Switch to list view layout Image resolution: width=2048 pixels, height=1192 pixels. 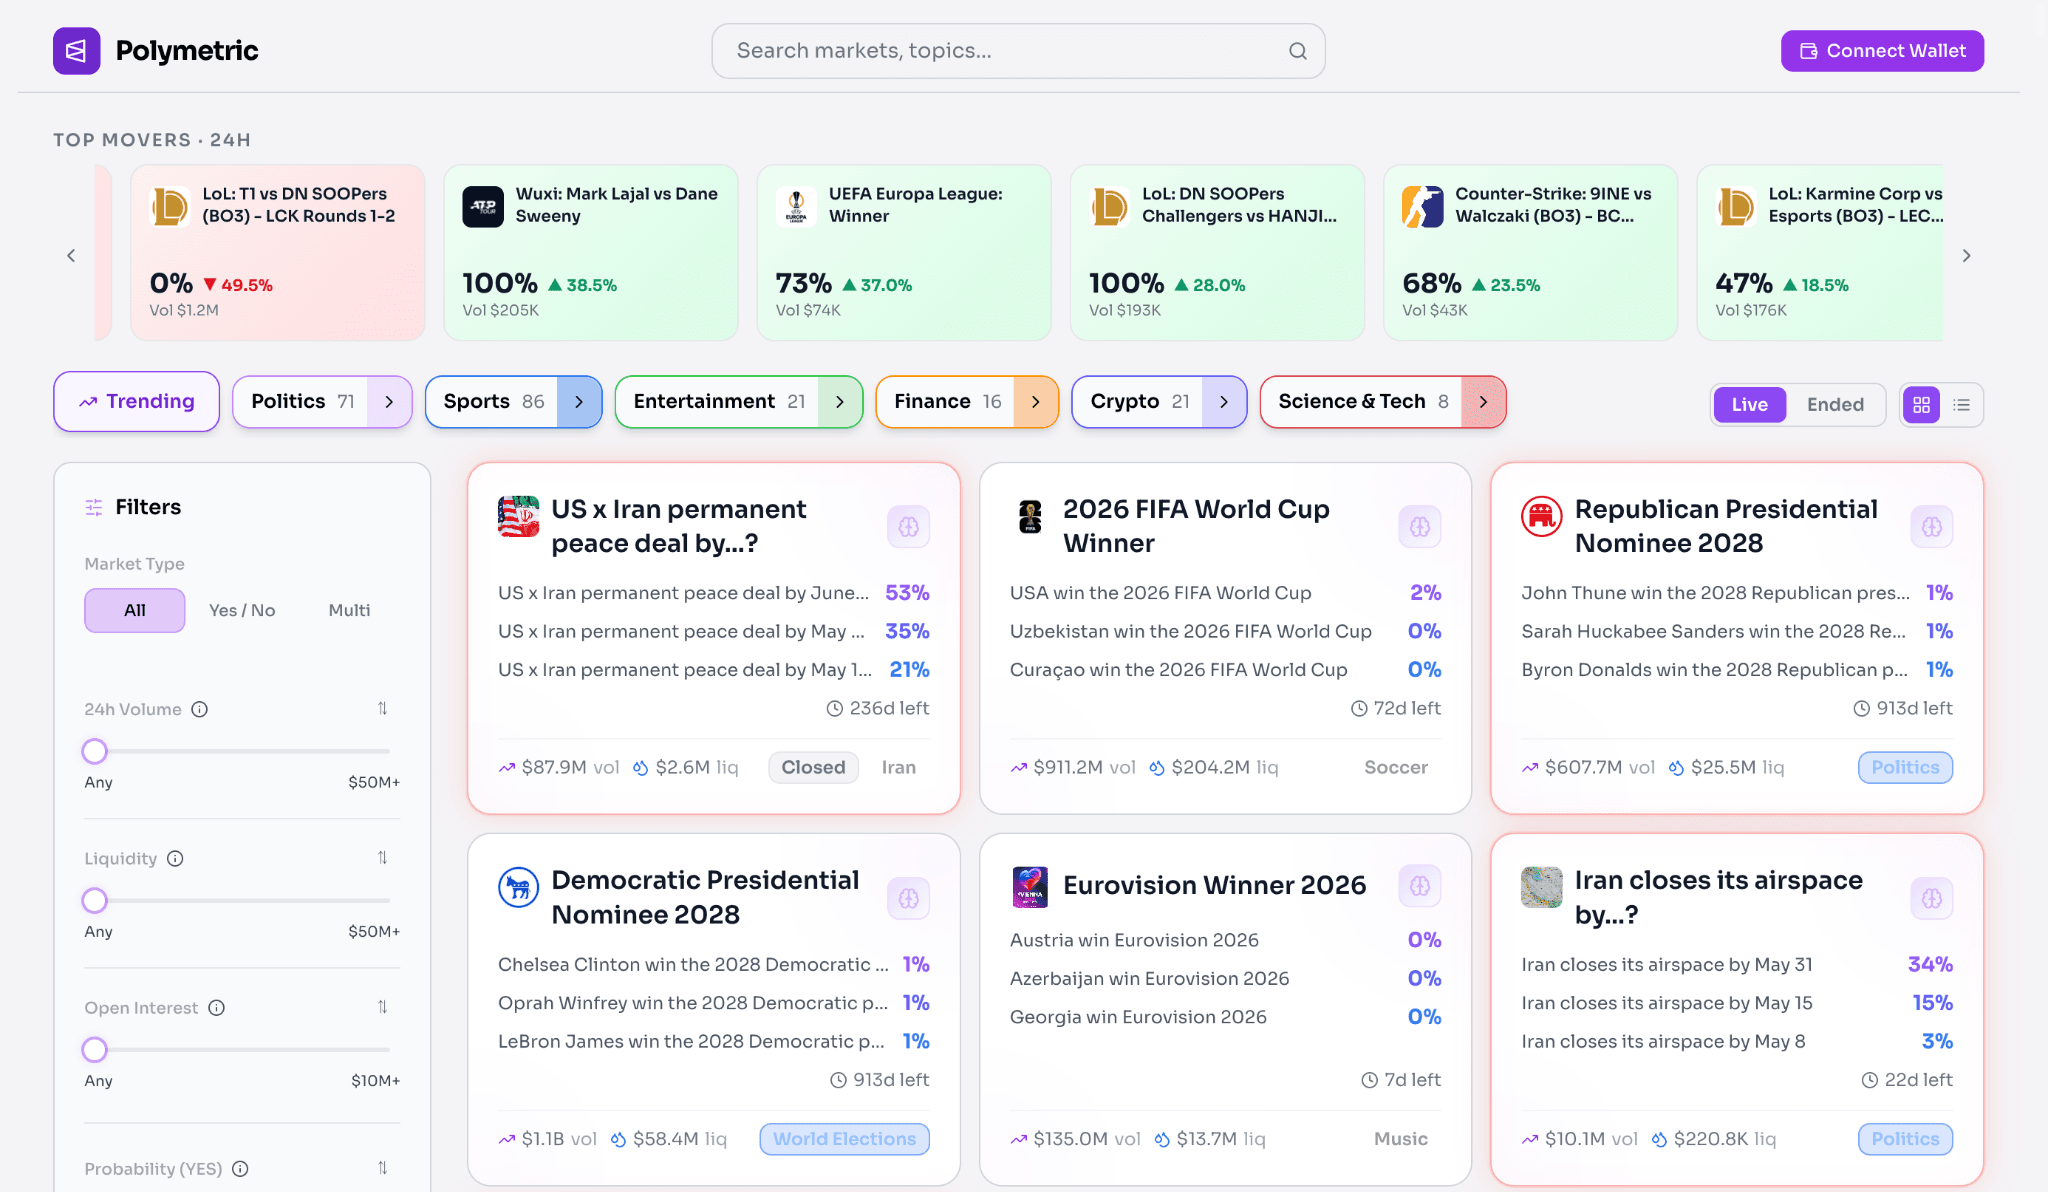point(1962,405)
